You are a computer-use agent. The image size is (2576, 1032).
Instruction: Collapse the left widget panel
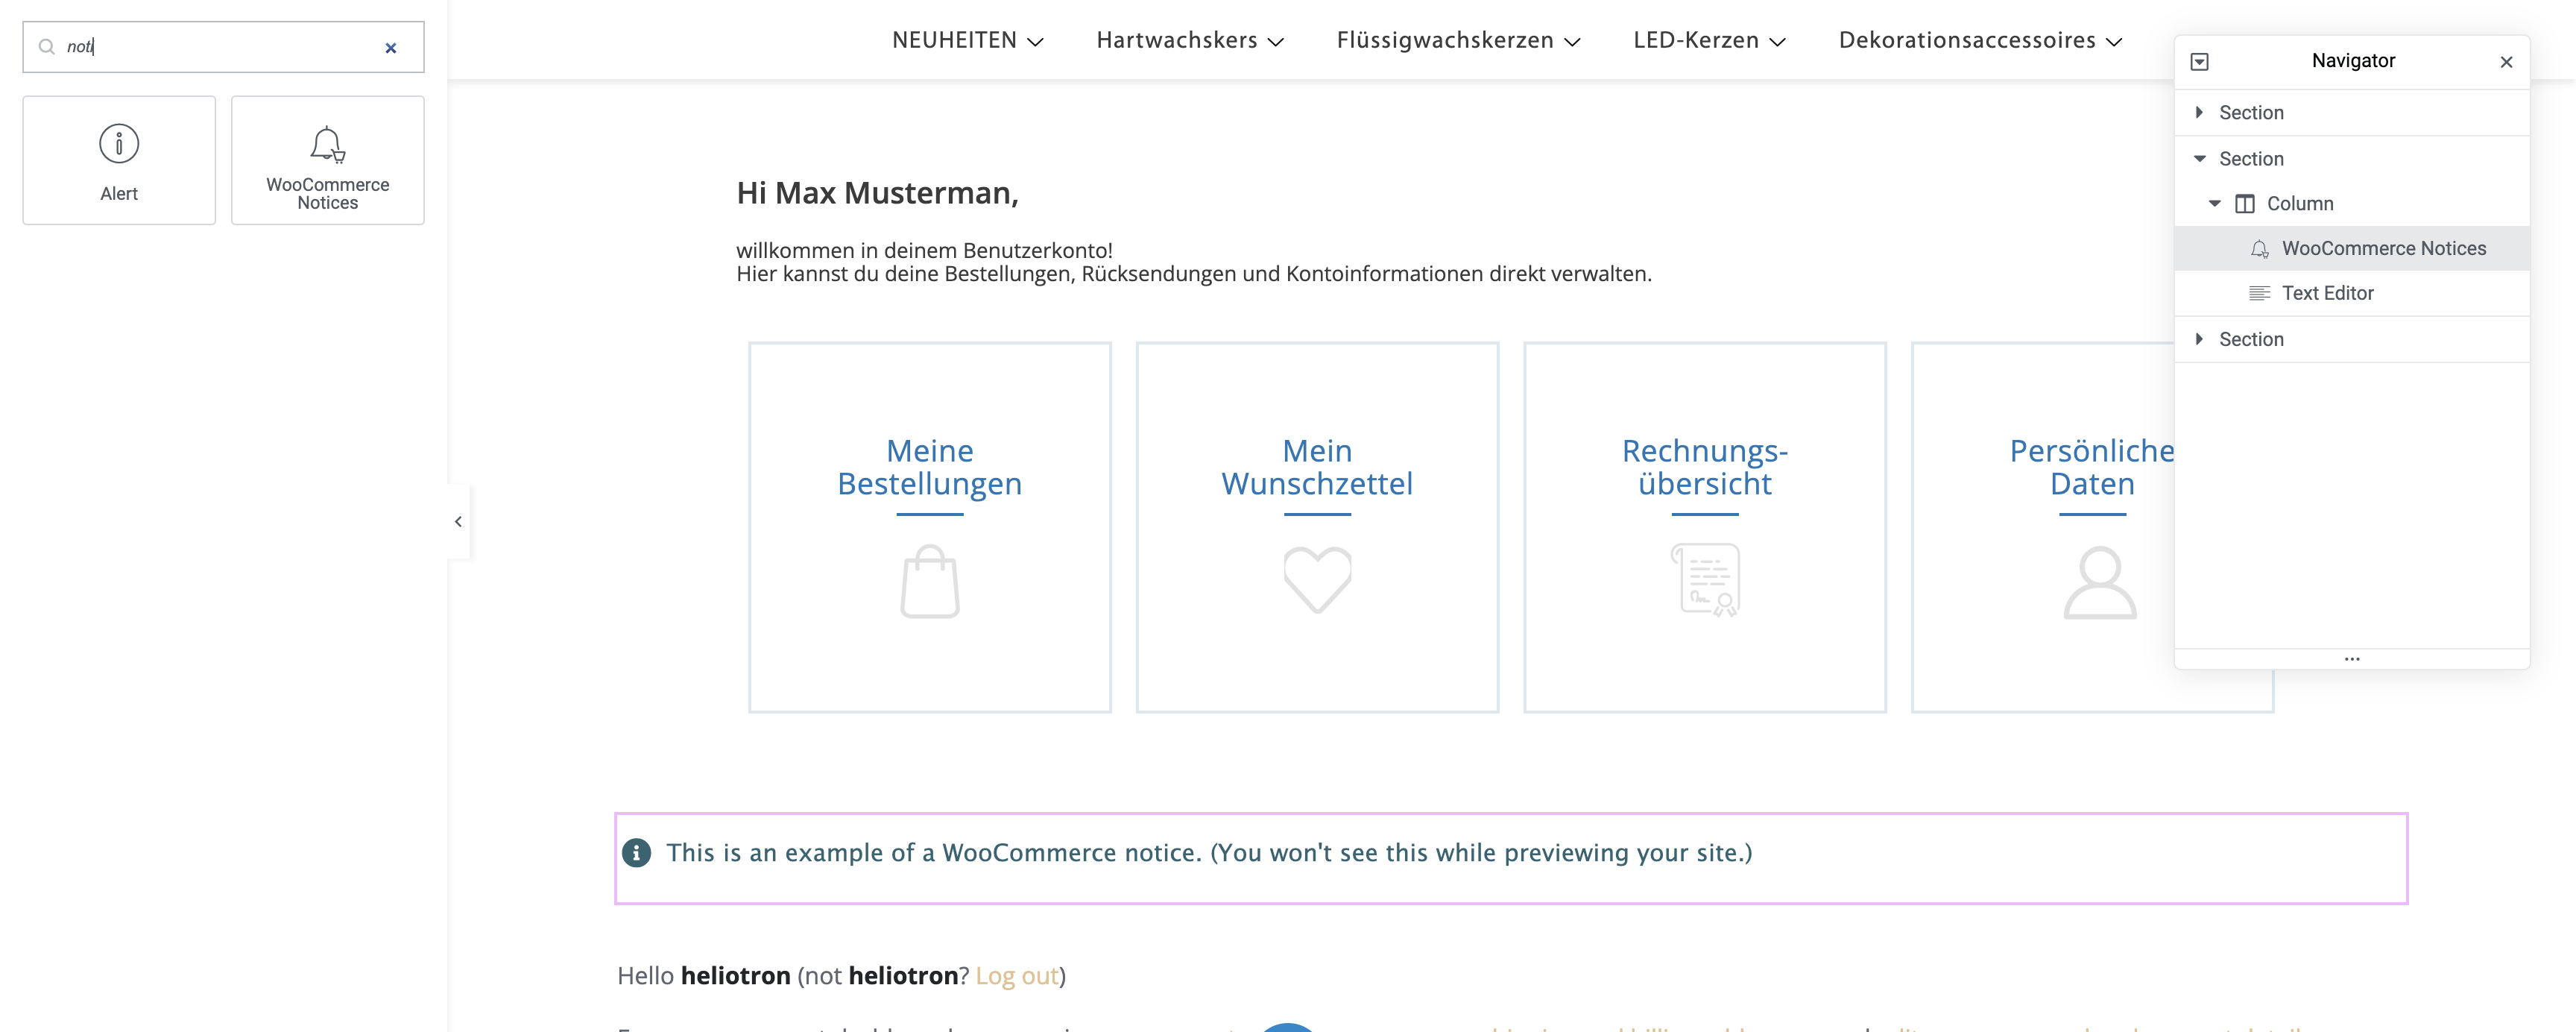click(458, 521)
